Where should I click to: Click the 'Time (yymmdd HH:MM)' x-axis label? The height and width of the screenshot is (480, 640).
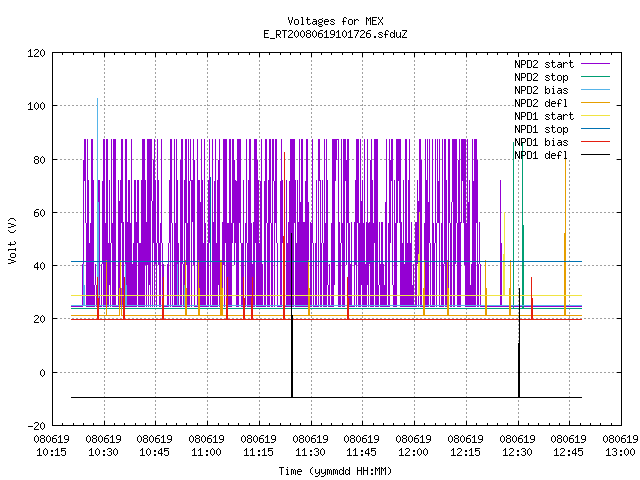[335, 471]
